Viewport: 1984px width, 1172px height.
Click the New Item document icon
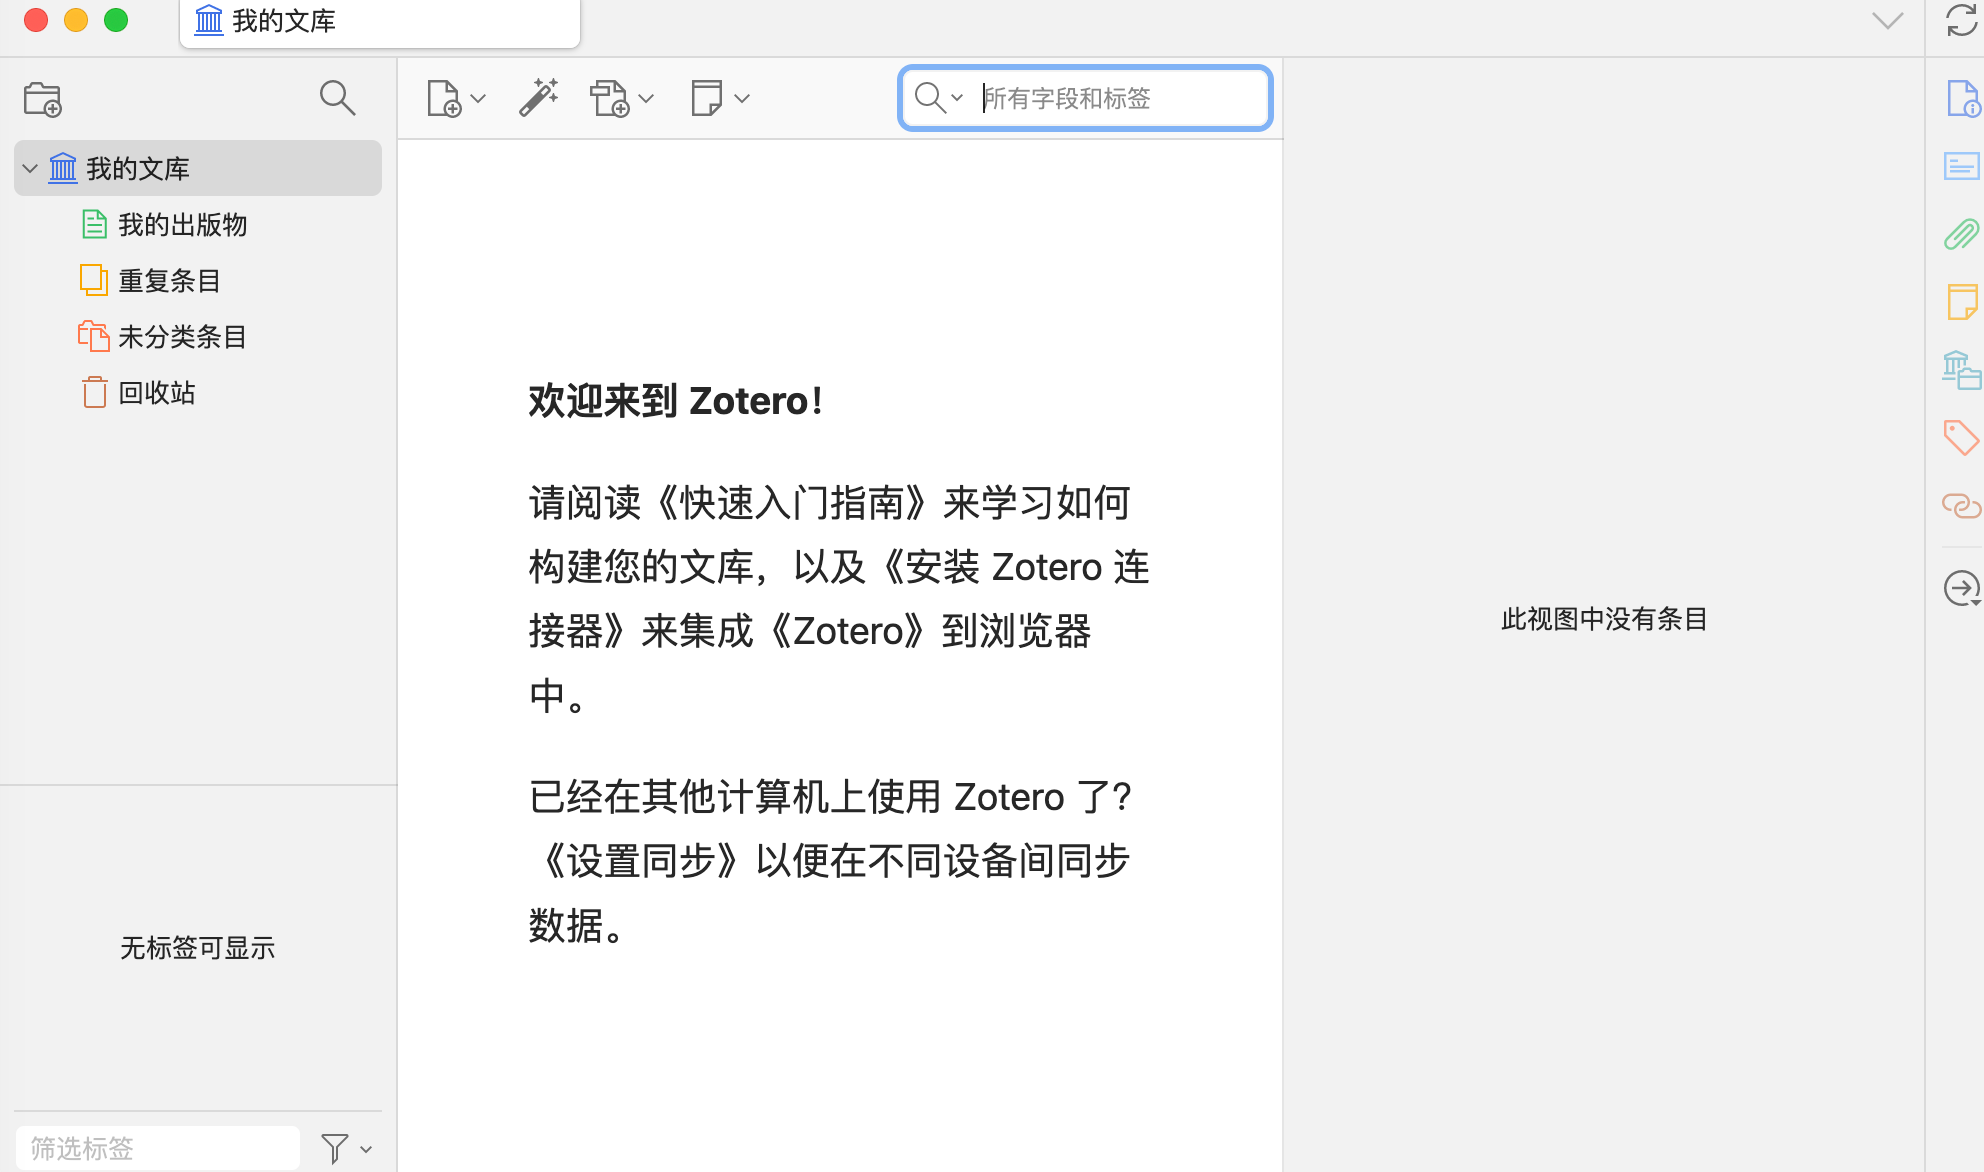pyautogui.click(x=443, y=98)
